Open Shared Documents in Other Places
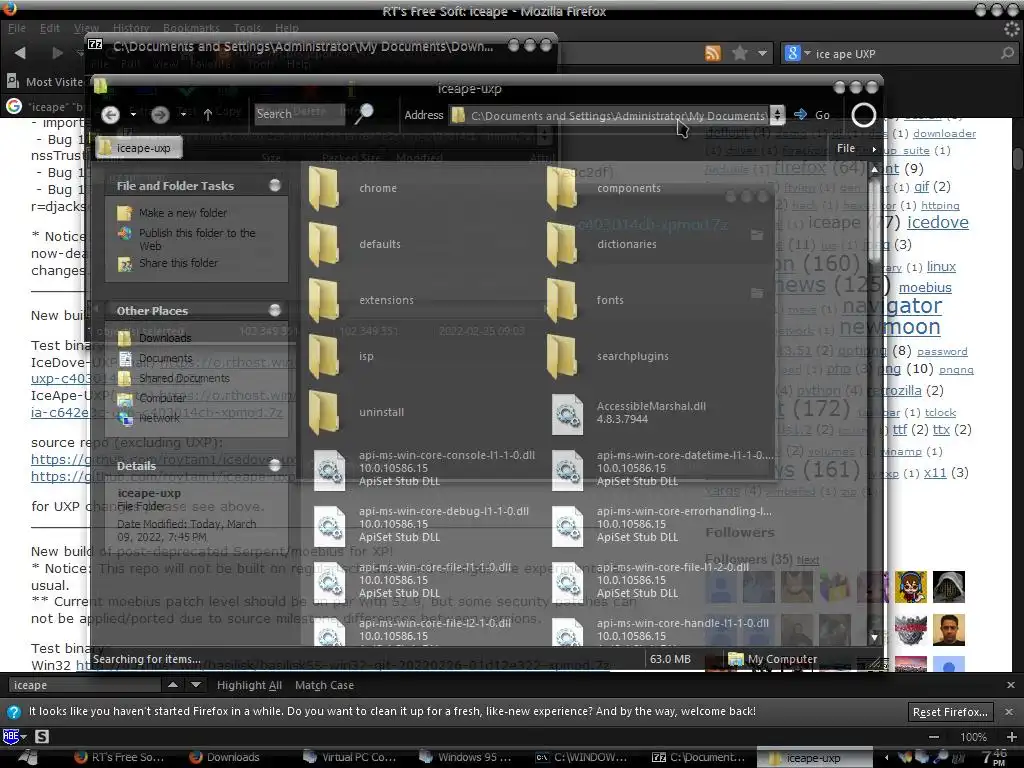The width and height of the screenshot is (1024, 768). pos(184,378)
